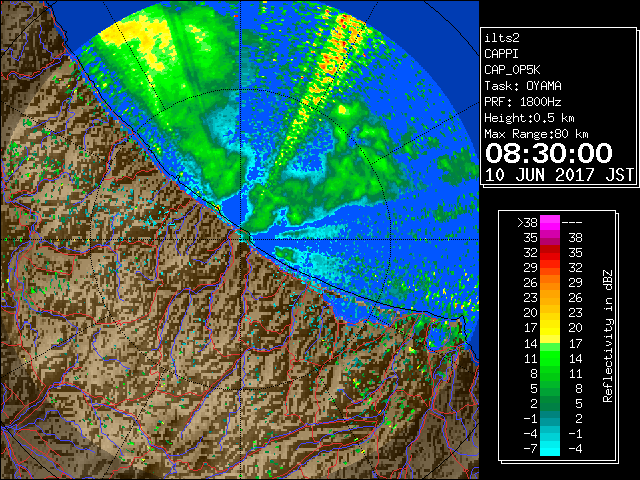Viewport: 640px width, 480px height.
Task: Pick the green 8–11 dBZ swatch
Action: click(550, 373)
